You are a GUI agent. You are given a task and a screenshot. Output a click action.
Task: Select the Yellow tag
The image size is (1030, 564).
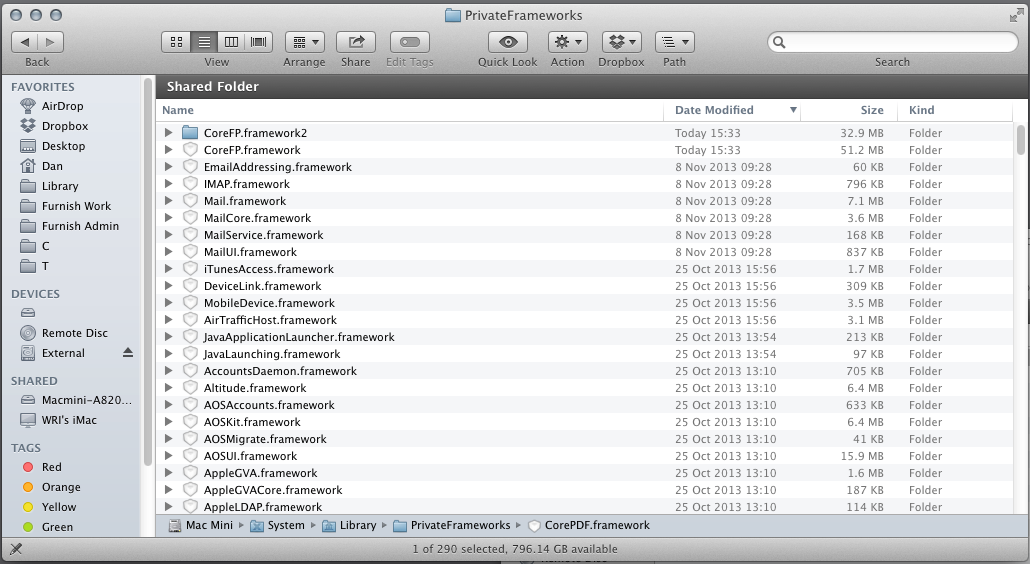click(x=58, y=507)
